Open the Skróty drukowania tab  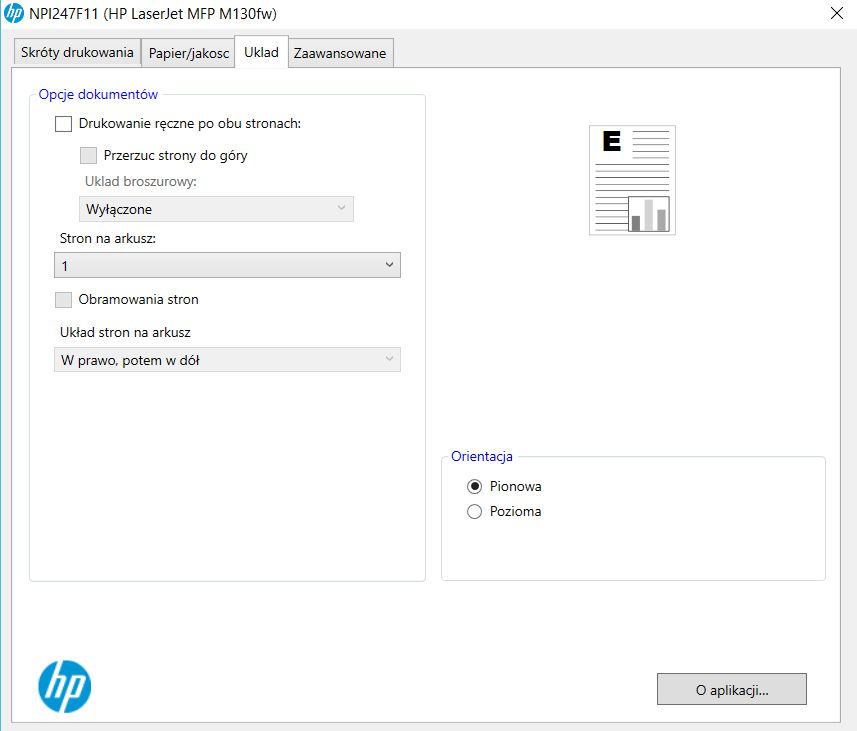pyautogui.click(x=77, y=52)
